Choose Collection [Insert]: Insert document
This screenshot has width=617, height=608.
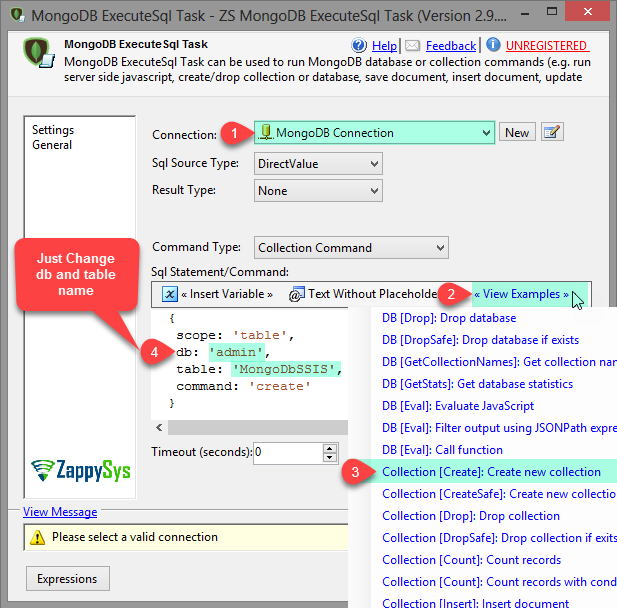tap(475, 603)
